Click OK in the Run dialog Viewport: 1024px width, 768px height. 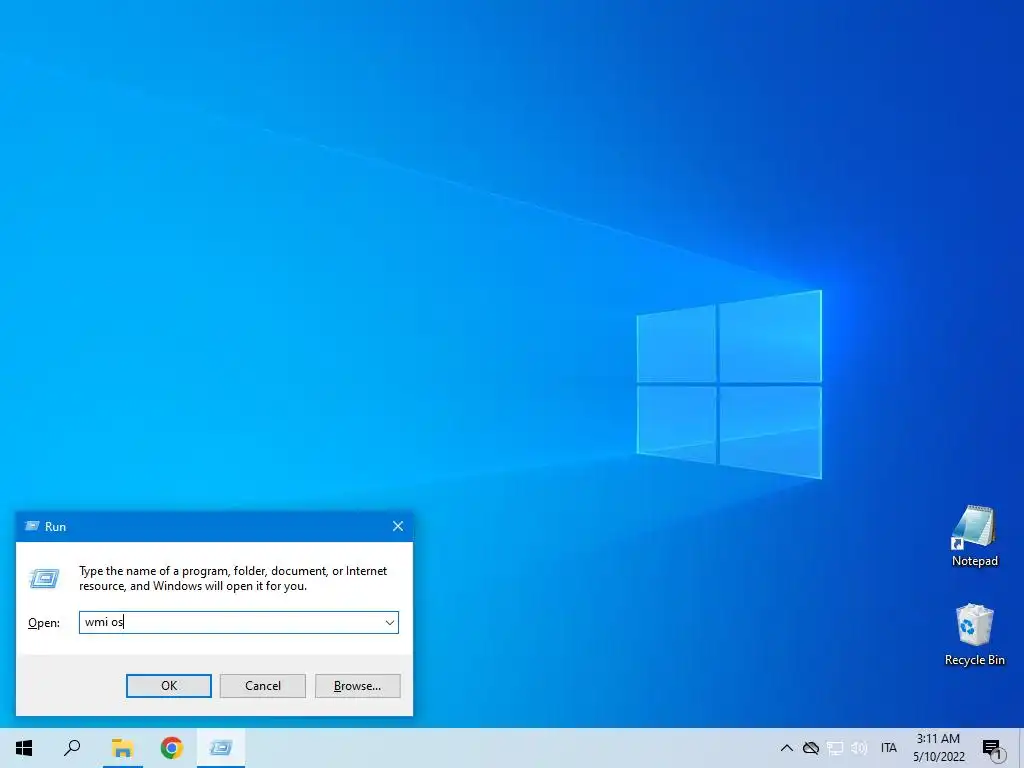pos(168,686)
